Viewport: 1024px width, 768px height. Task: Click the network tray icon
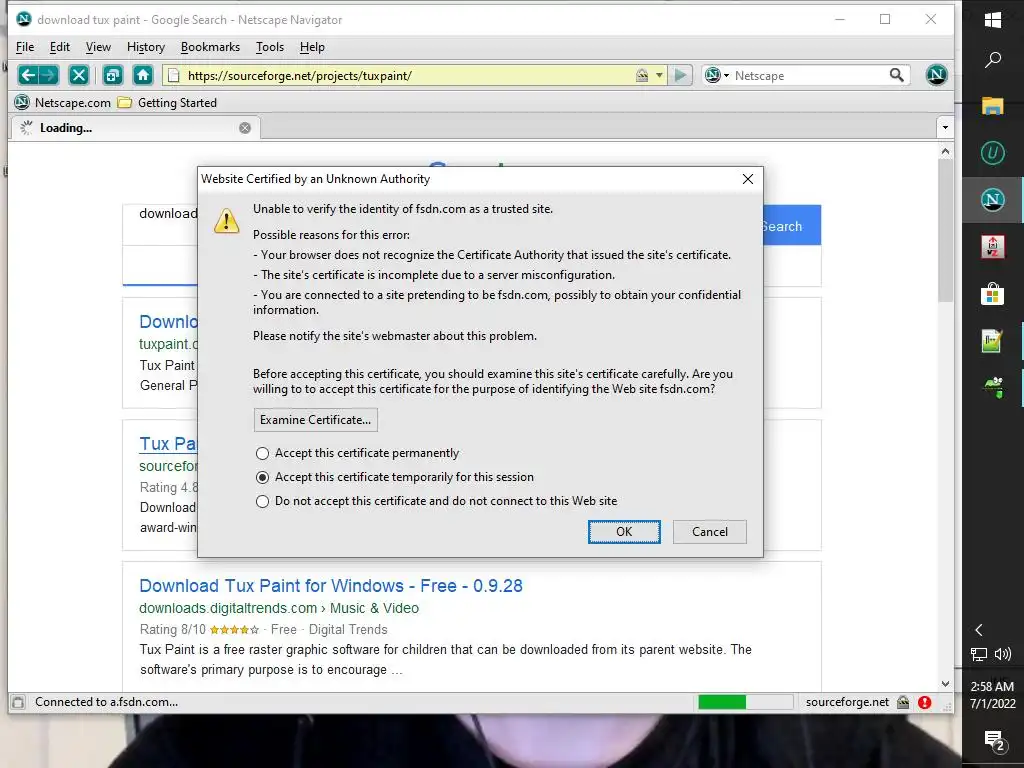coord(979,654)
